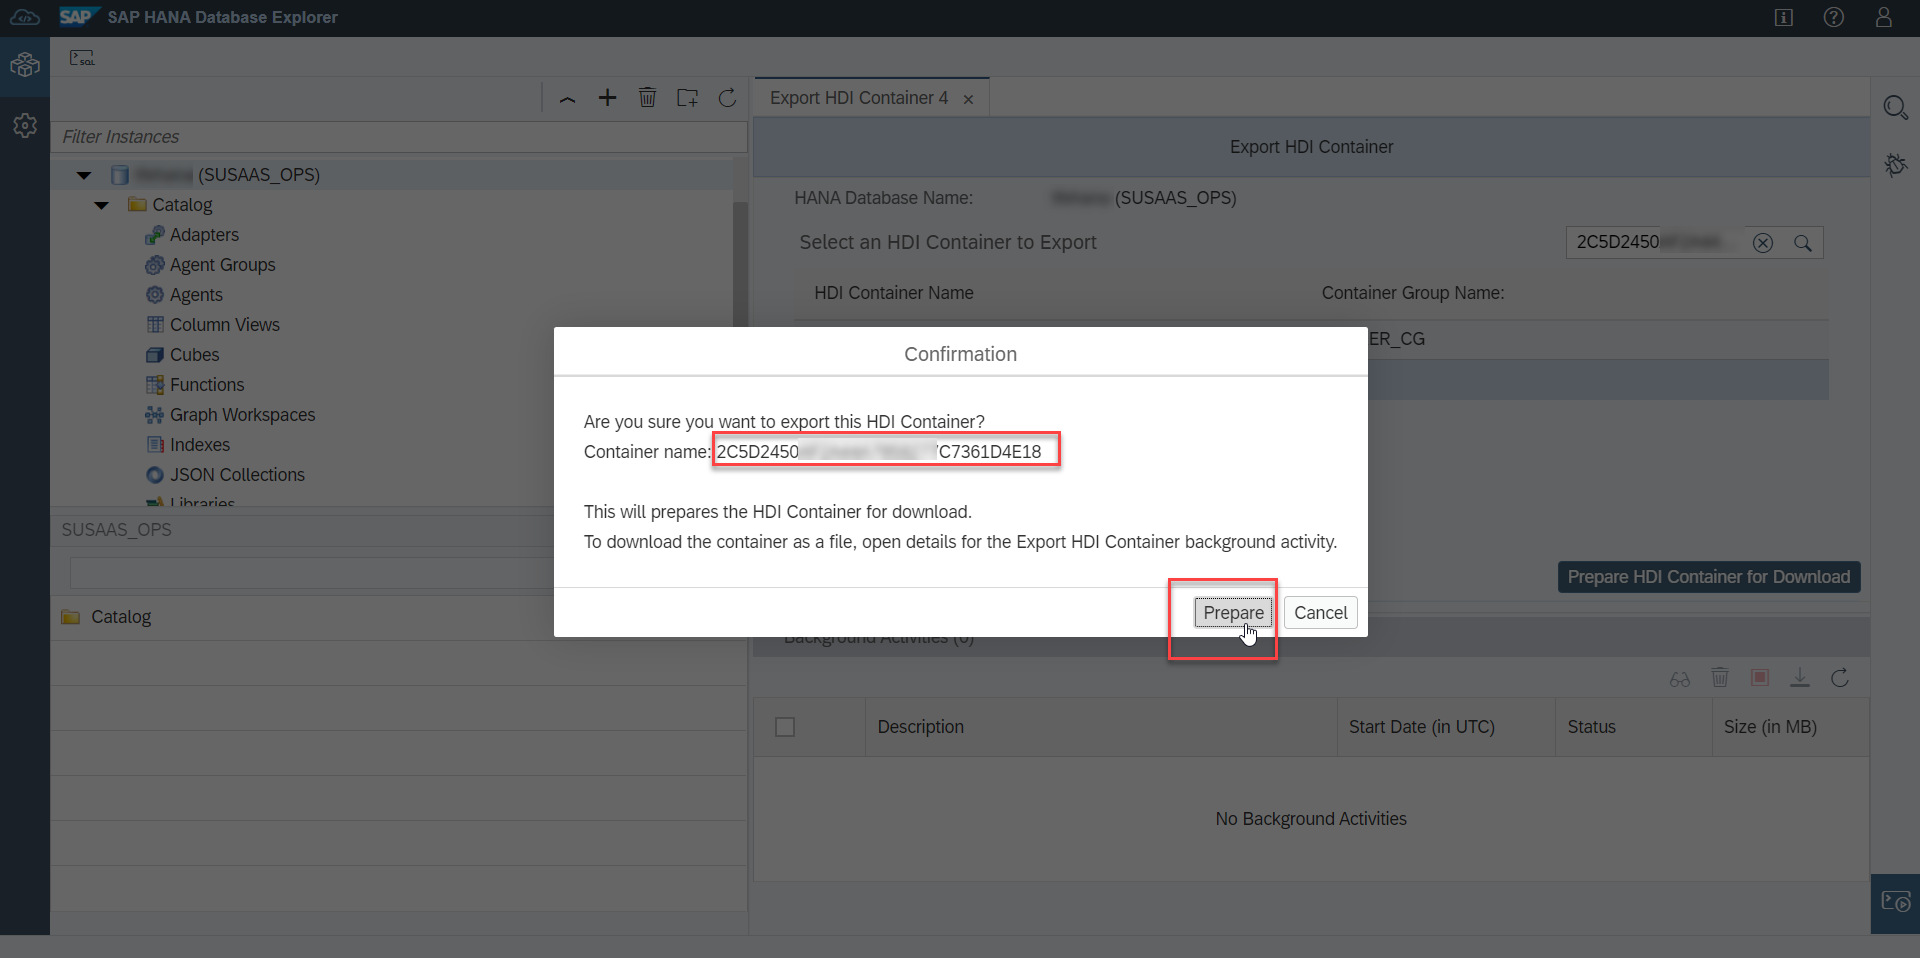Select the container name text in dialog

(879, 452)
